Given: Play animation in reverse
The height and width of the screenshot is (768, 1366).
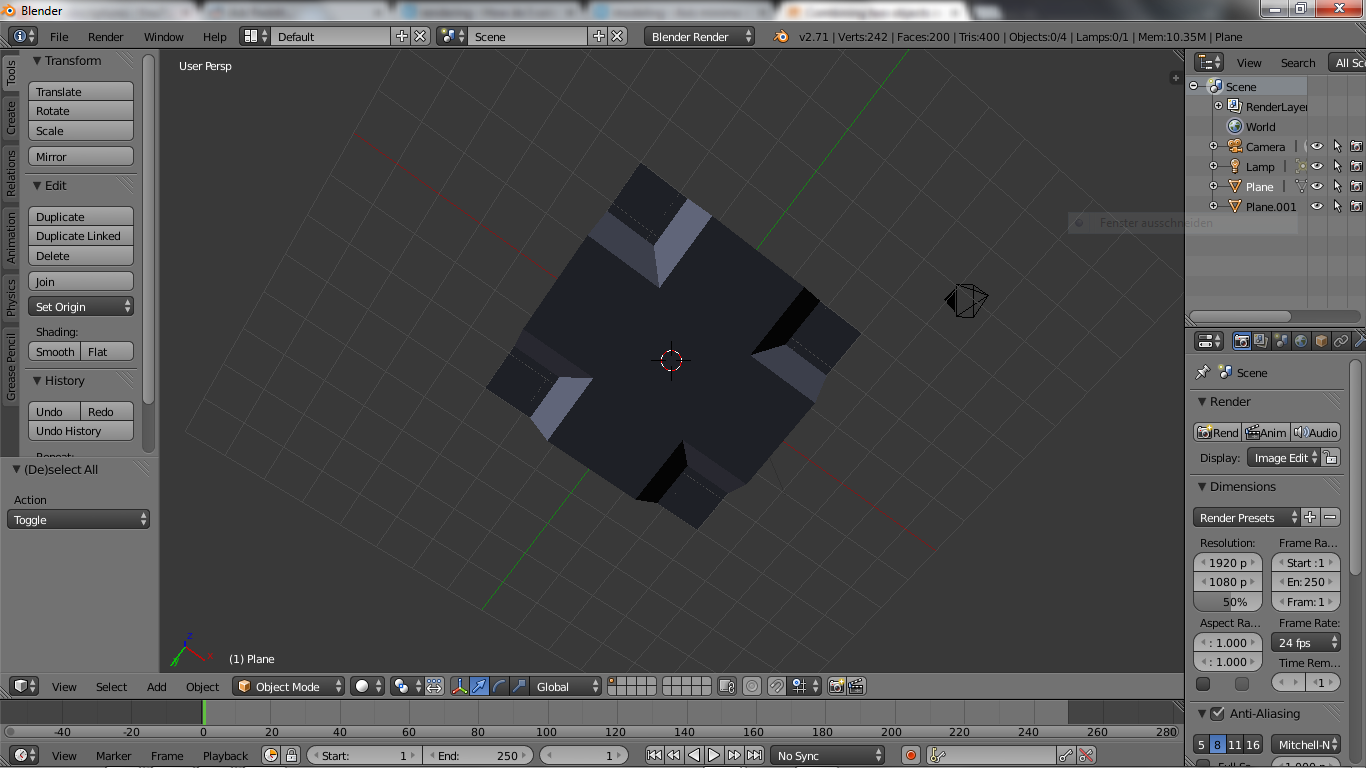Looking at the screenshot, I should [694, 755].
